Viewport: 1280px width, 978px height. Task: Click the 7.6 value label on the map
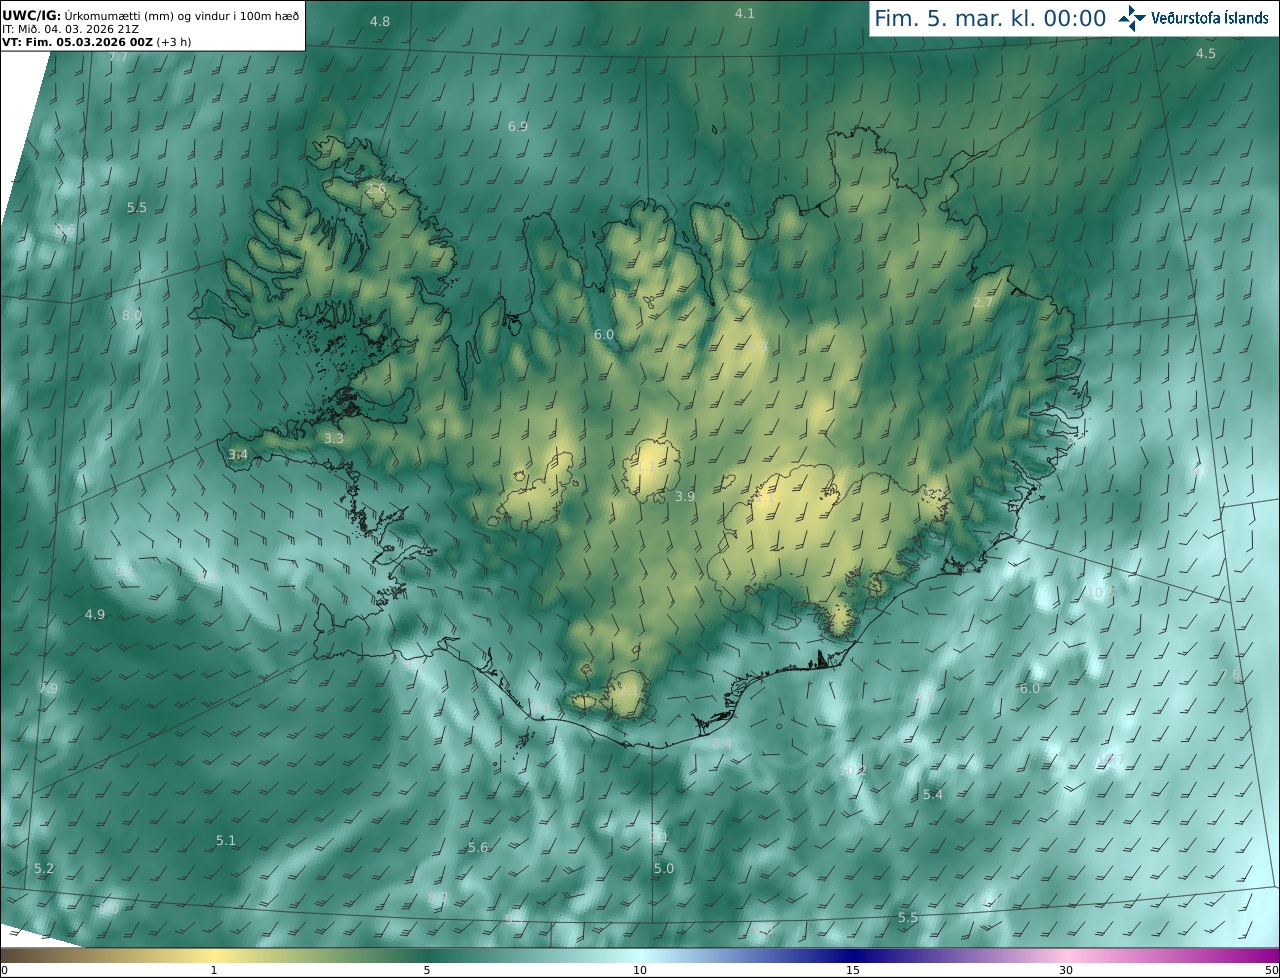point(1229,675)
